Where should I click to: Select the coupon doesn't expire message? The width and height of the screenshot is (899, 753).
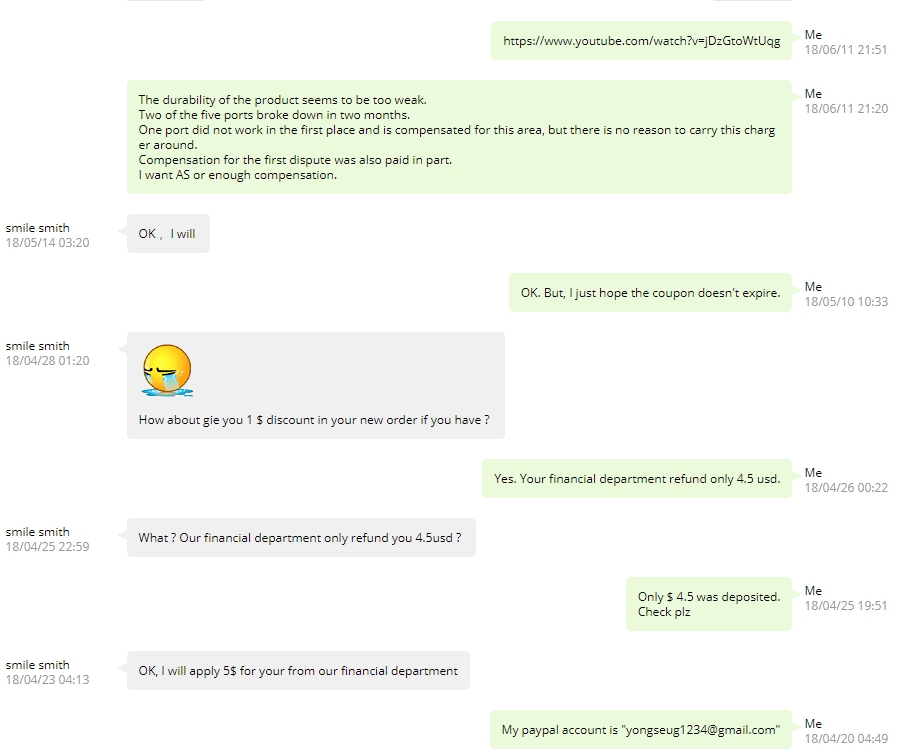tap(650, 292)
